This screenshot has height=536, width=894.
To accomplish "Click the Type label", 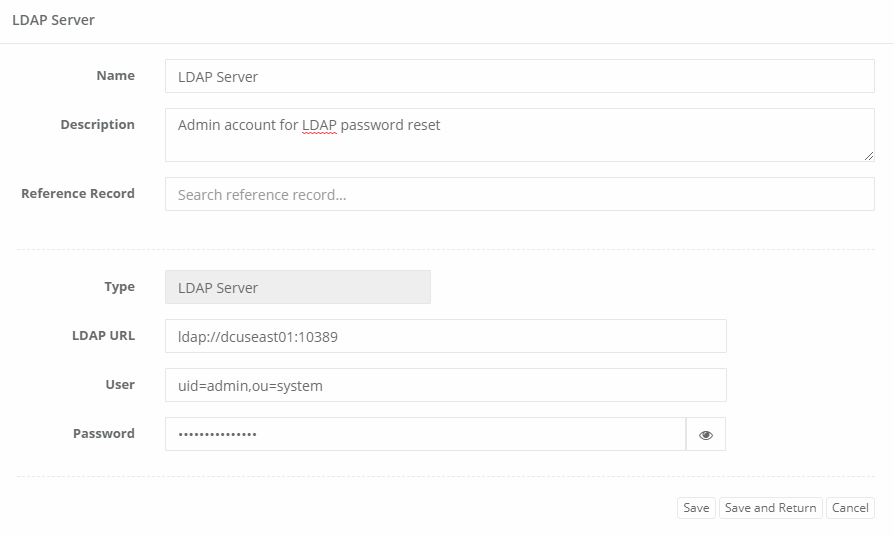I will pos(119,287).
